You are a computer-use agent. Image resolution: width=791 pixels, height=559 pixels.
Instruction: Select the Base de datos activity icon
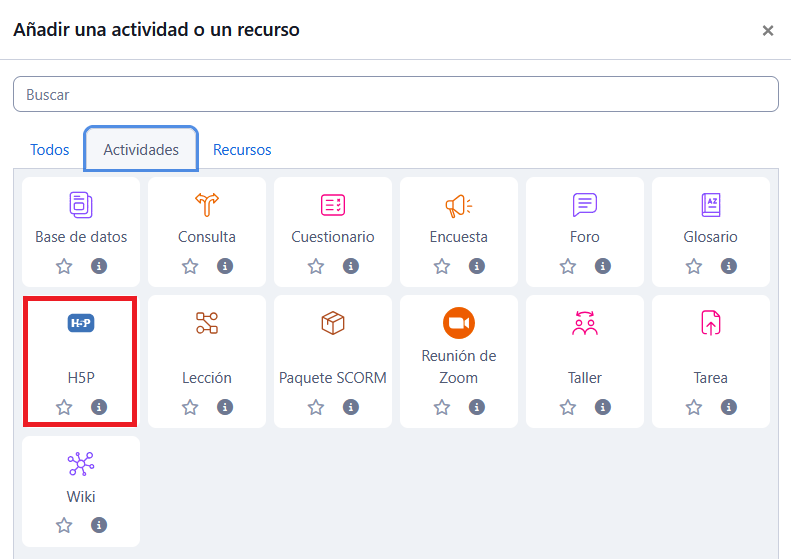click(81, 205)
